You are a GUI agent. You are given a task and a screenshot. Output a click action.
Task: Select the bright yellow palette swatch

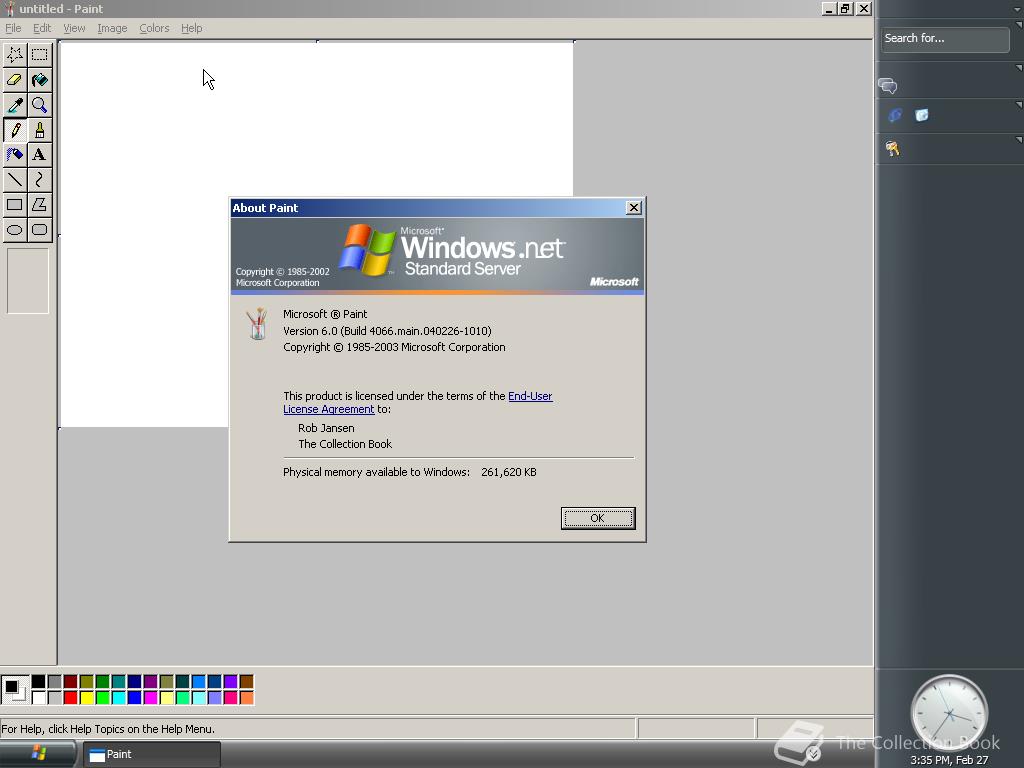point(87,697)
